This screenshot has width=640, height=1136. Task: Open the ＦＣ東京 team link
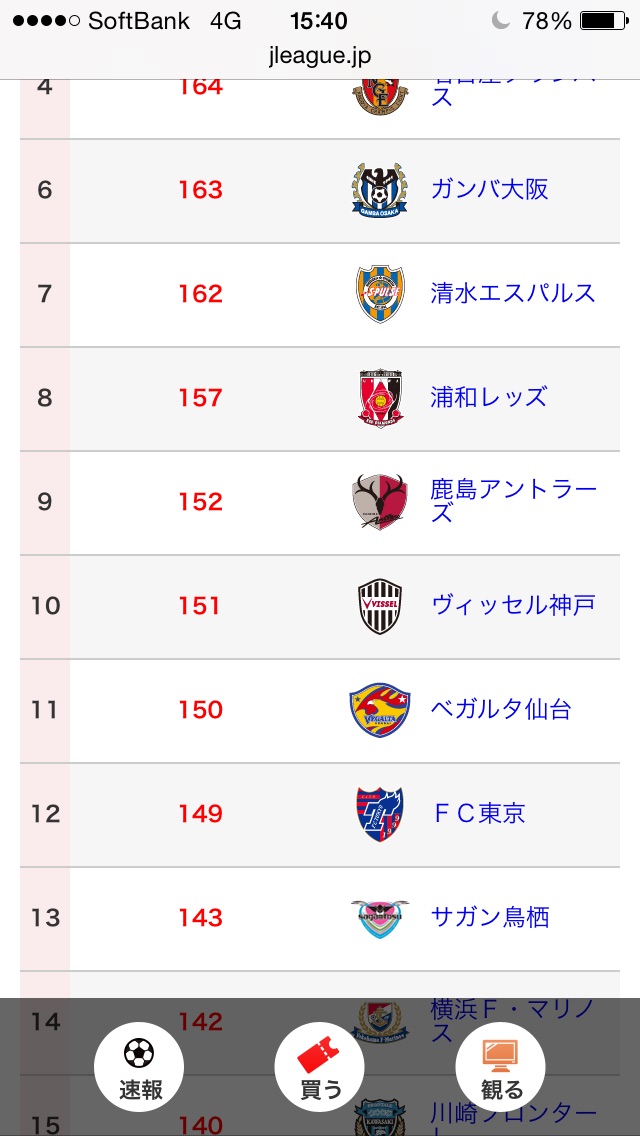click(x=478, y=813)
